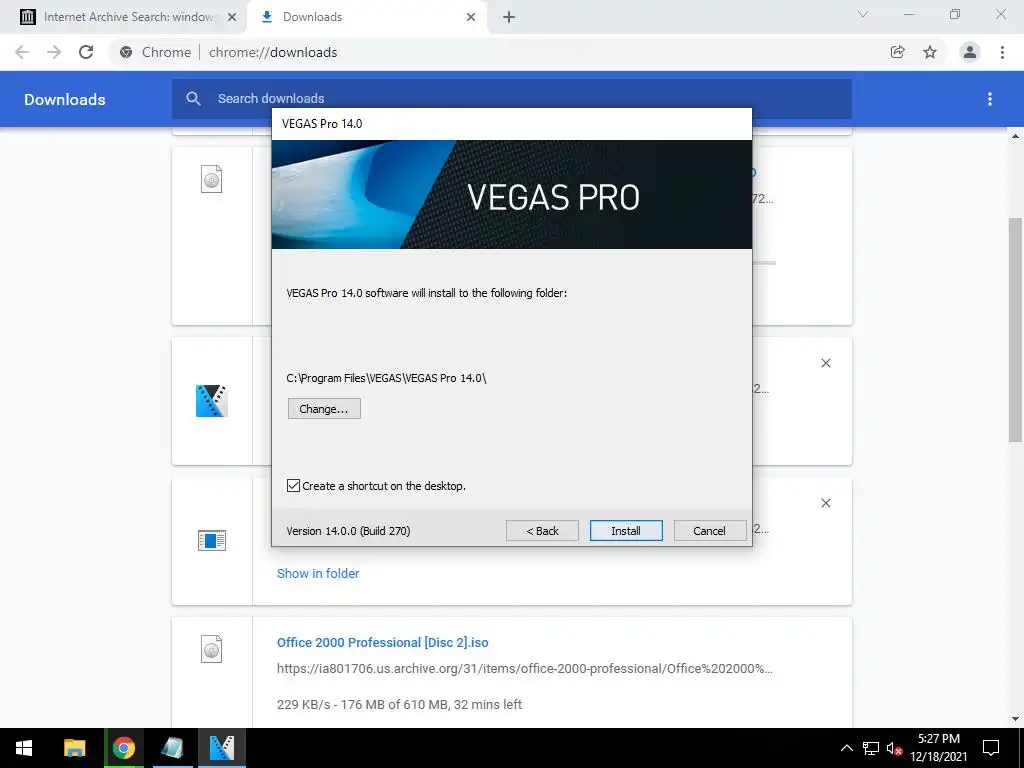The width and height of the screenshot is (1024, 768).
Task: Close the Downloads tab
Action: [471, 17]
